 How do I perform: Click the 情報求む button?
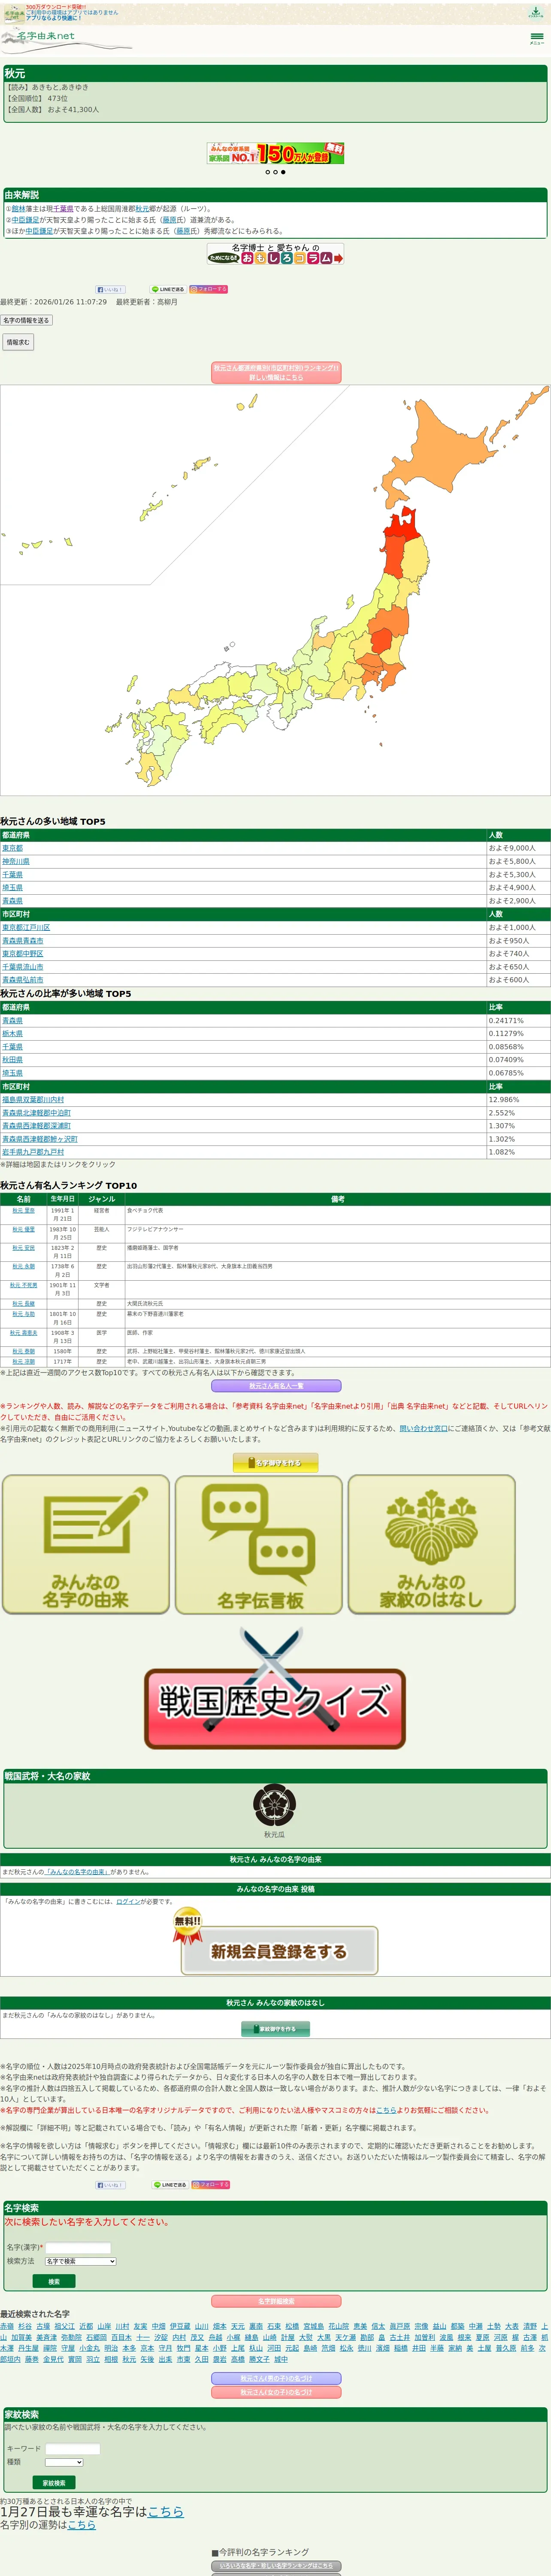(x=18, y=342)
